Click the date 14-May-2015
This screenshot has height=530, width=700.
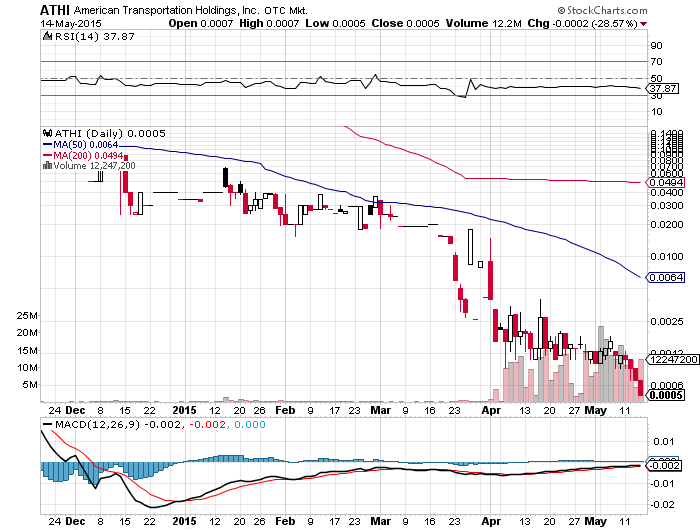71,24
